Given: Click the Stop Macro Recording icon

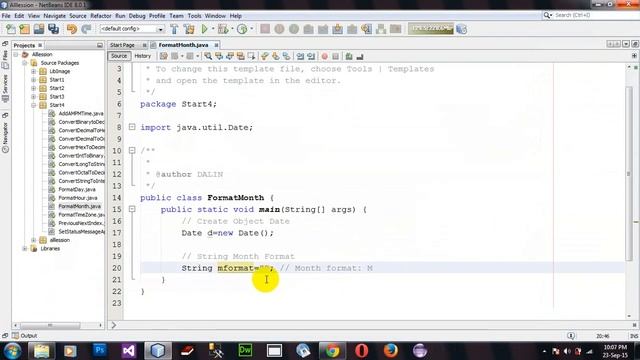Looking at the screenshot, I should [x=335, y=56].
